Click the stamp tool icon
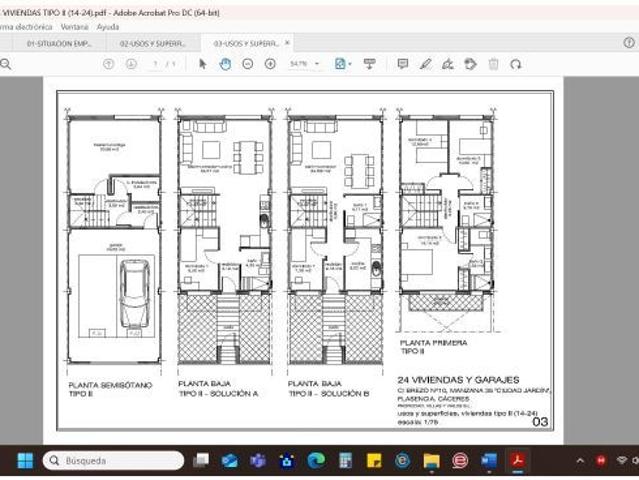Image resolution: width=639 pixels, height=480 pixels. point(470,64)
